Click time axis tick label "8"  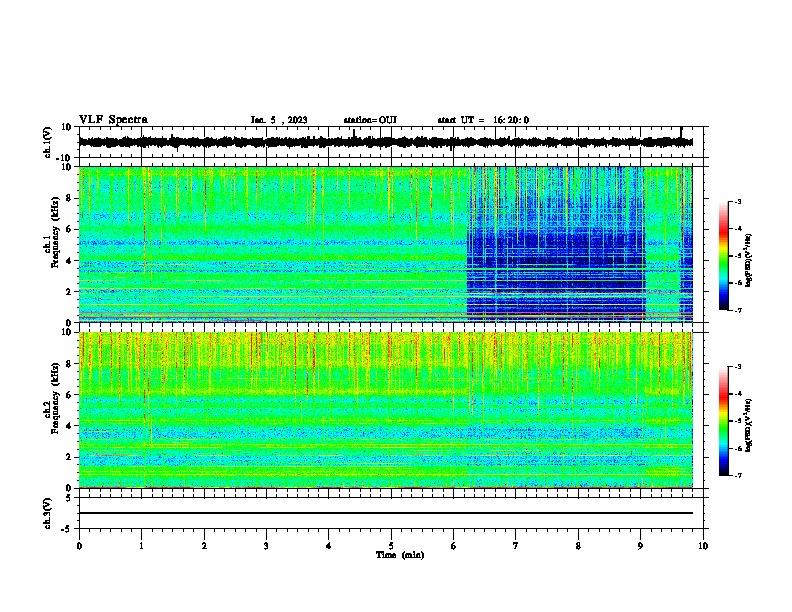tap(578, 546)
